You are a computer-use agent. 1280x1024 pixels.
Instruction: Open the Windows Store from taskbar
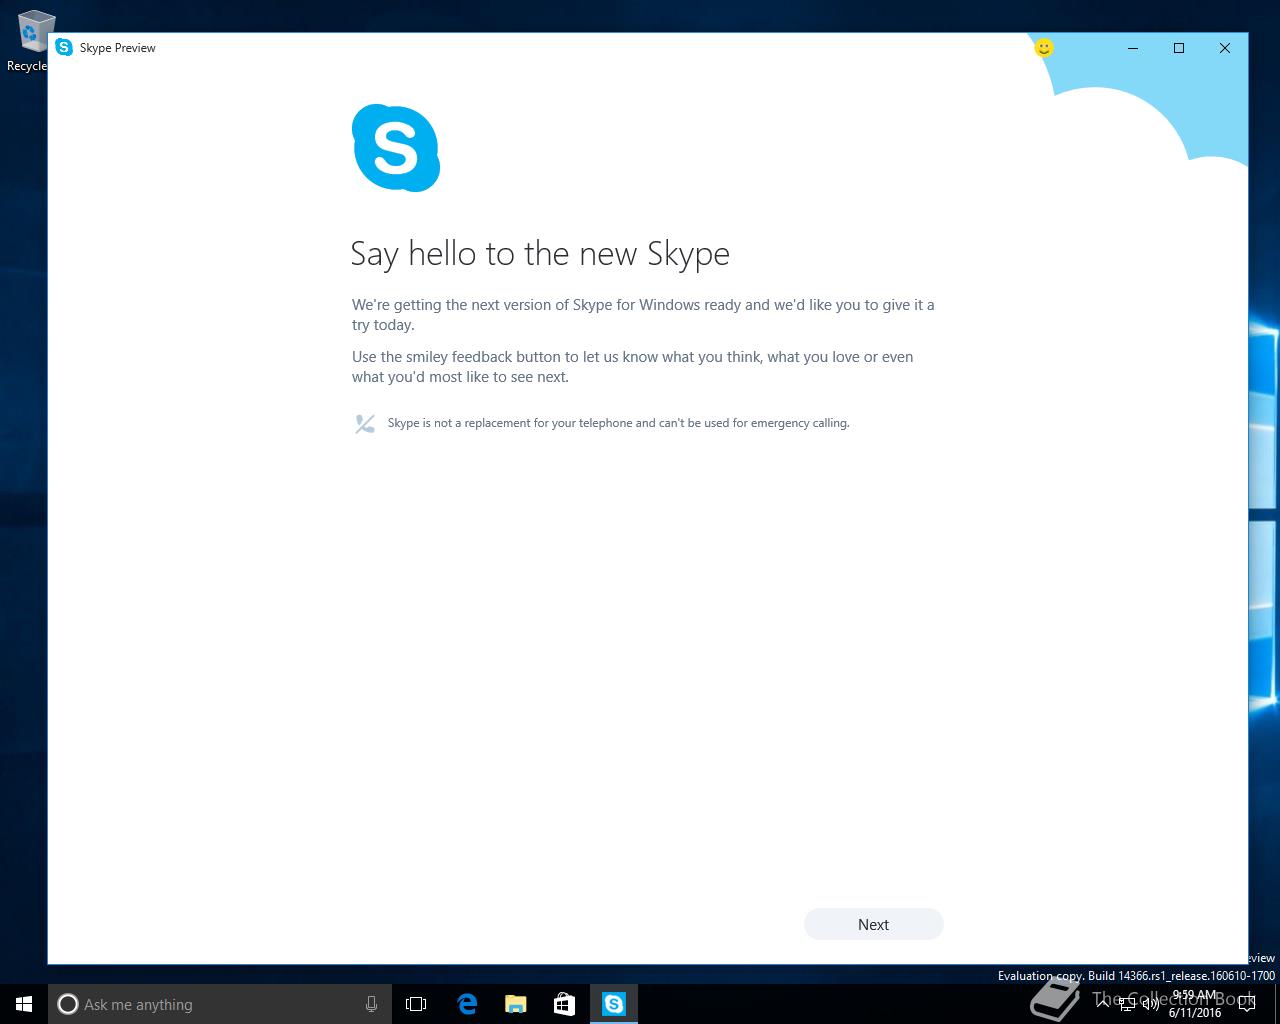[x=564, y=1004]
